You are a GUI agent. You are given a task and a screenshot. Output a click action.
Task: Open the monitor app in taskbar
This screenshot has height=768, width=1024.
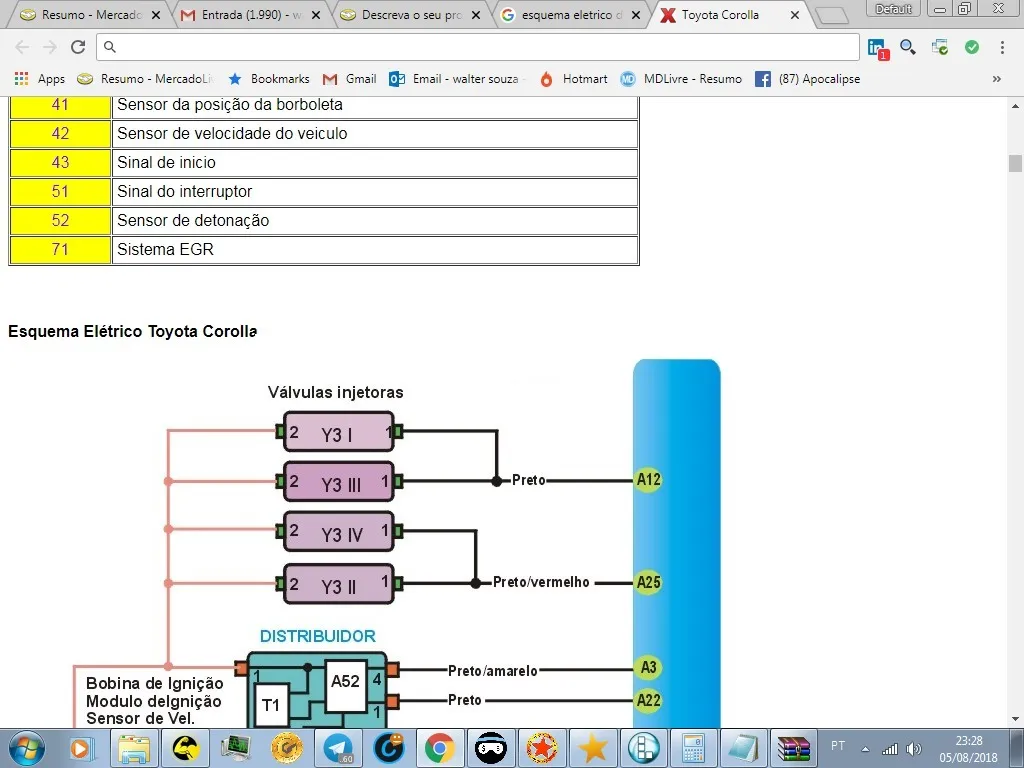[x=236, y=748]
